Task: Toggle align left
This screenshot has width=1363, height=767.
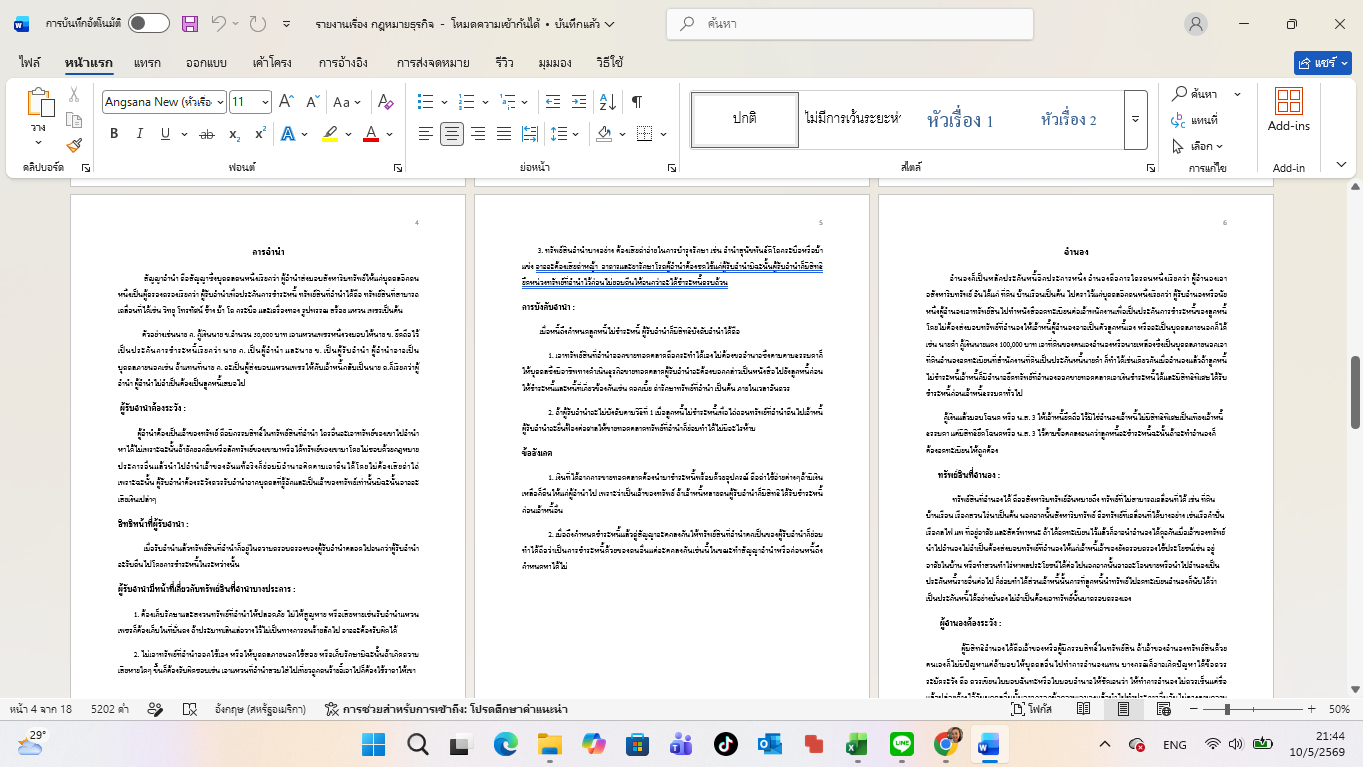Action: tap(425, 134)
